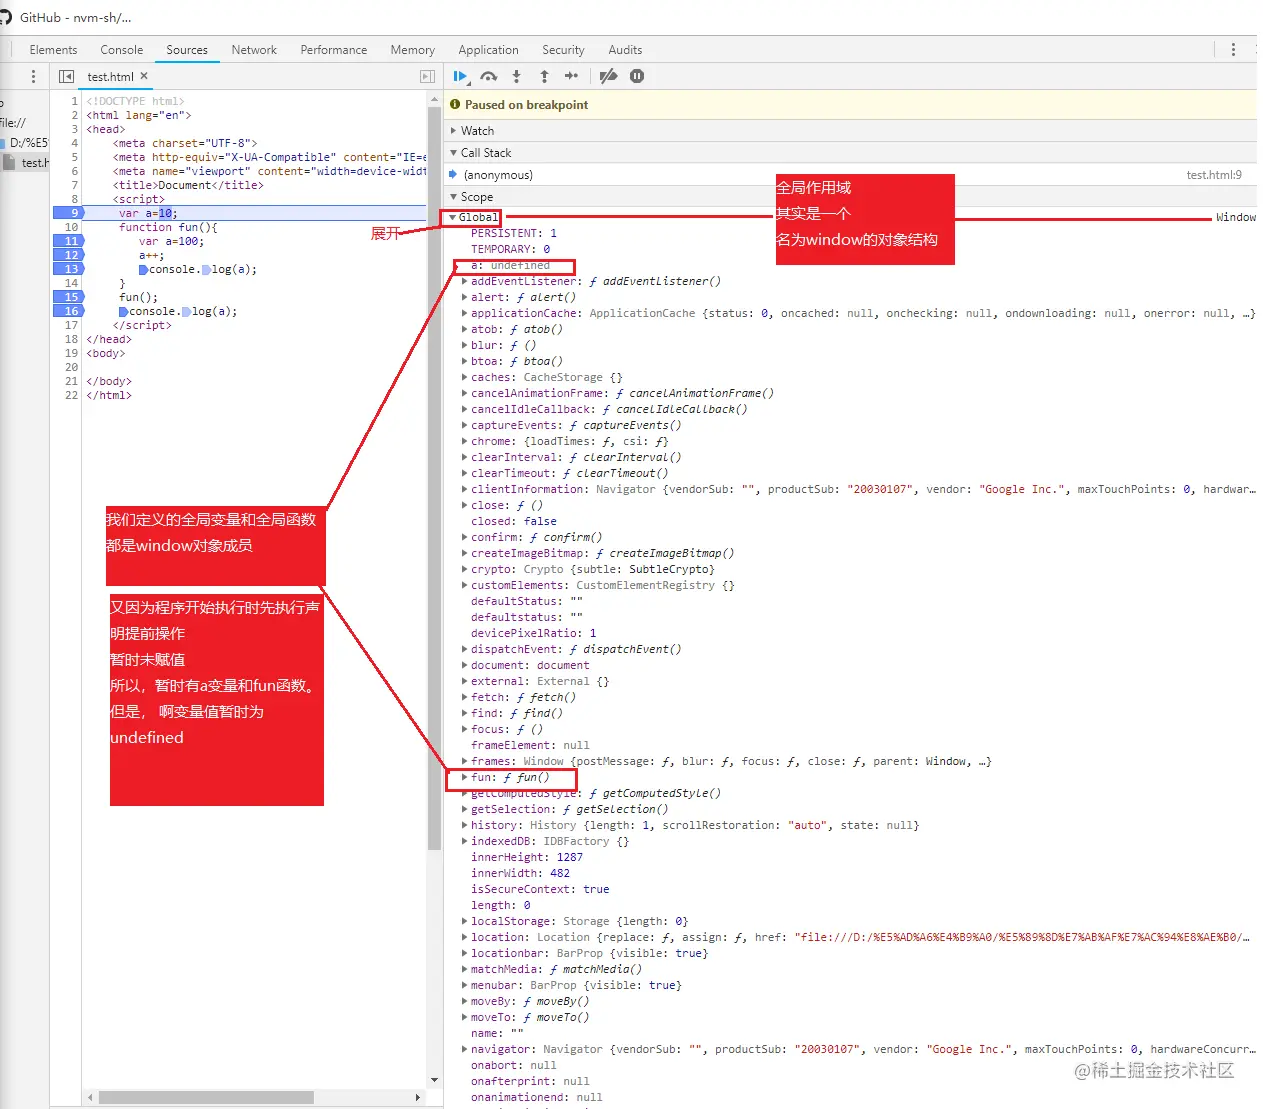Expand the clientInformation Navigator object
The width and height of the screenshot is (1263, 1109).
click(x=464, y=489)
